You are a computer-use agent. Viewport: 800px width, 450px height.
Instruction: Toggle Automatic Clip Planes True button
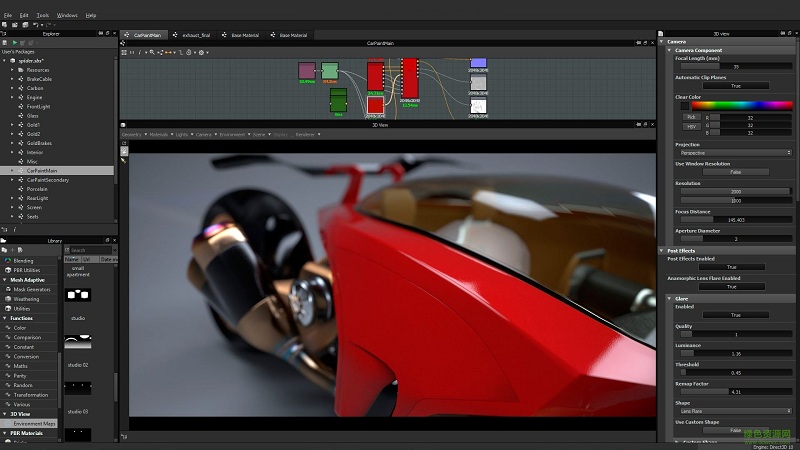tap(735, 86)
